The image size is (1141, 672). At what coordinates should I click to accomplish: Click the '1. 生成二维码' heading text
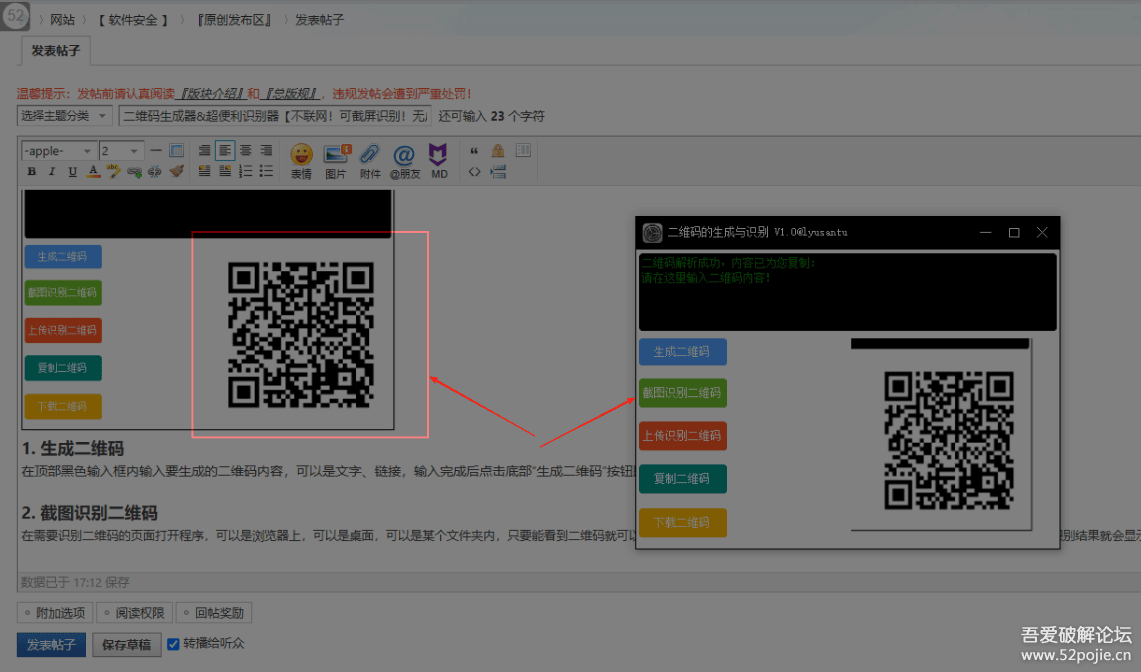[x=73, y=448]
